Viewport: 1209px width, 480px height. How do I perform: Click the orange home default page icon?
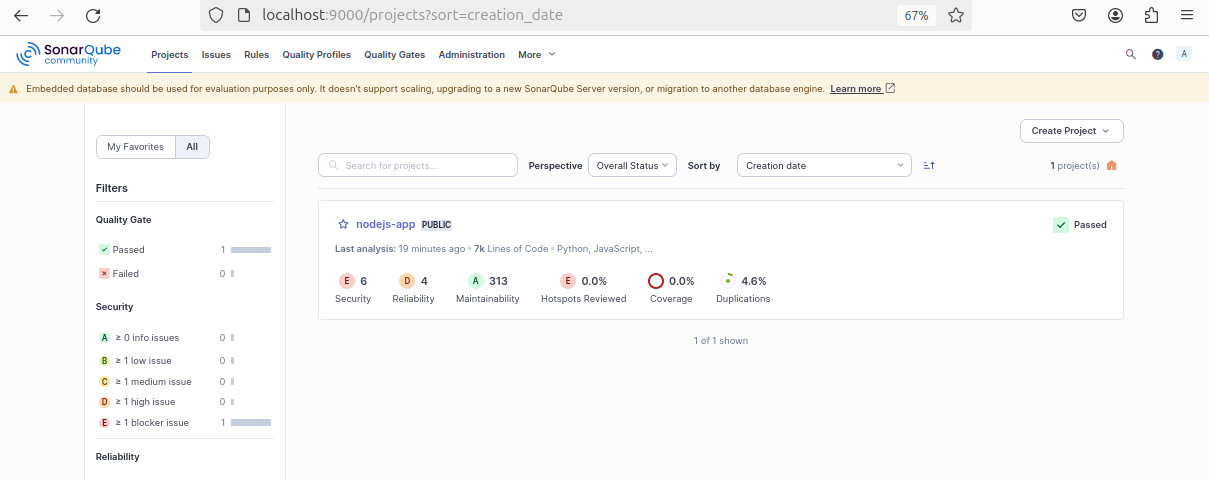click(1112, 165)
